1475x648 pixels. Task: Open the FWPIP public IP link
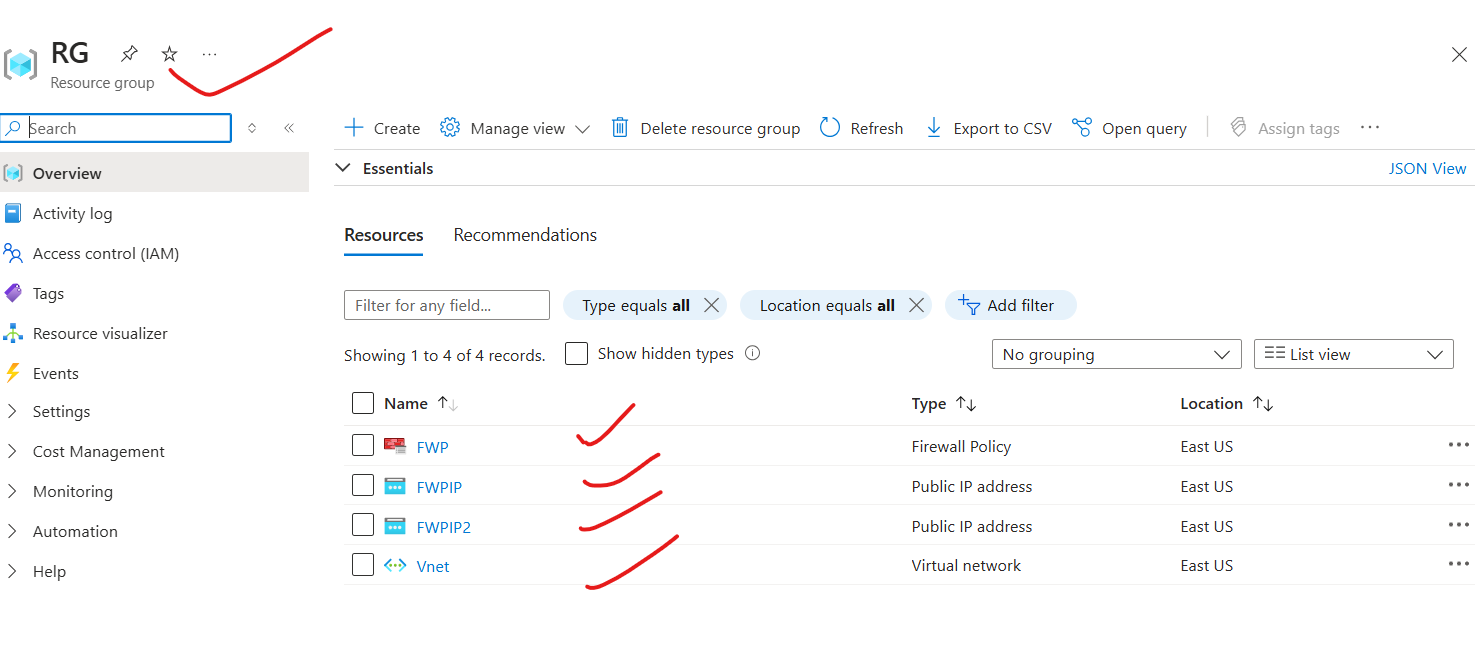coord(439,487)
